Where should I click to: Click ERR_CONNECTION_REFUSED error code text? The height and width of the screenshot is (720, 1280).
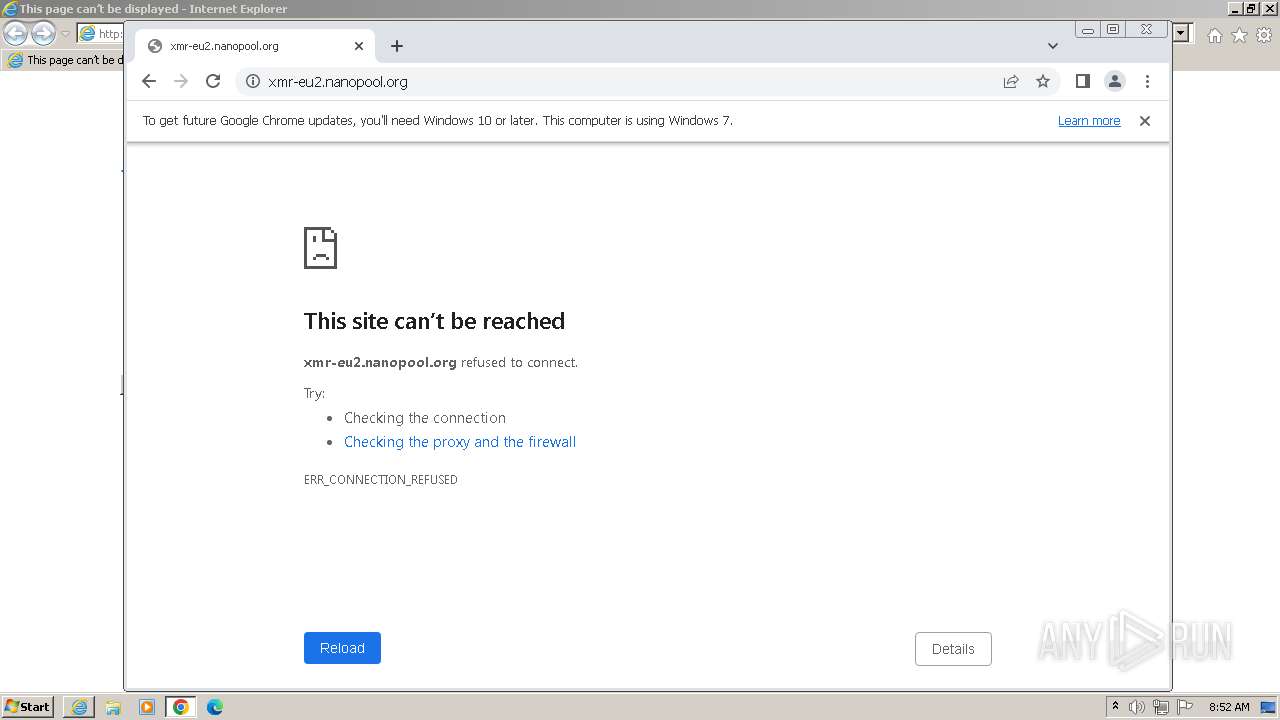click(x=381, y=480)
